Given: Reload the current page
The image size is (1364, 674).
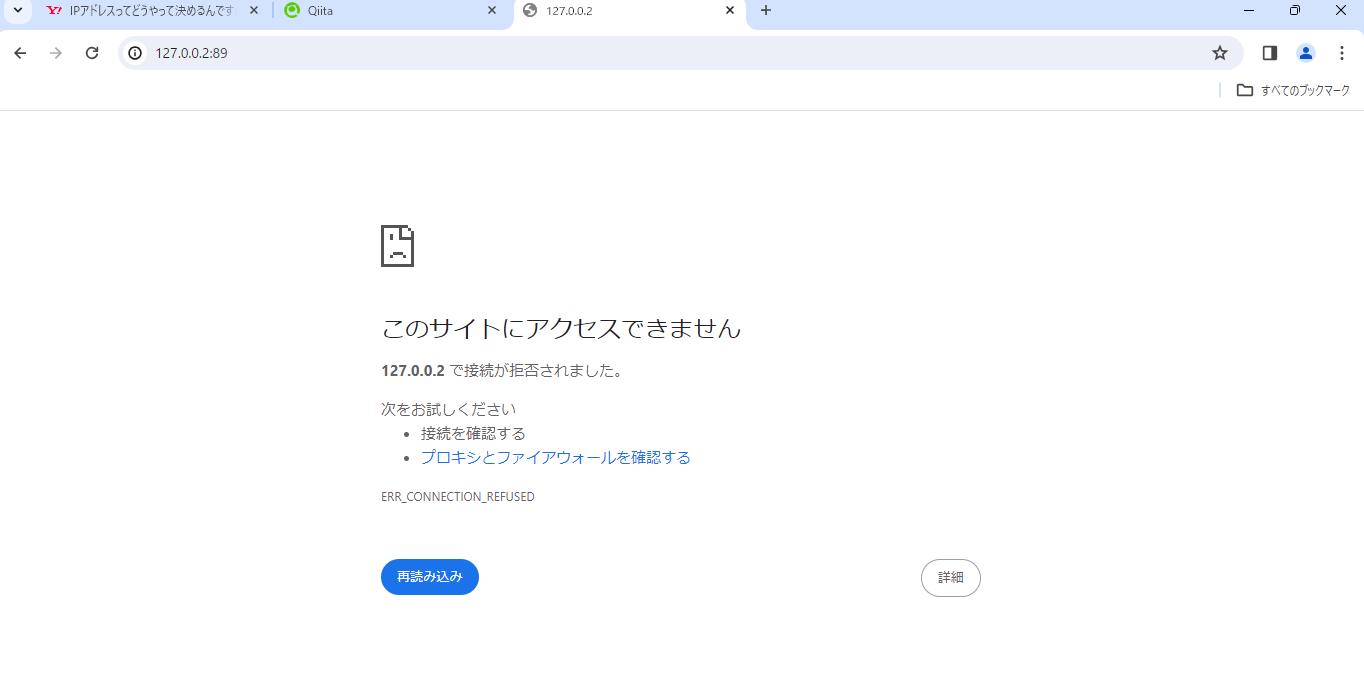Looking at the screenshot, I should (x=91, y=53).
